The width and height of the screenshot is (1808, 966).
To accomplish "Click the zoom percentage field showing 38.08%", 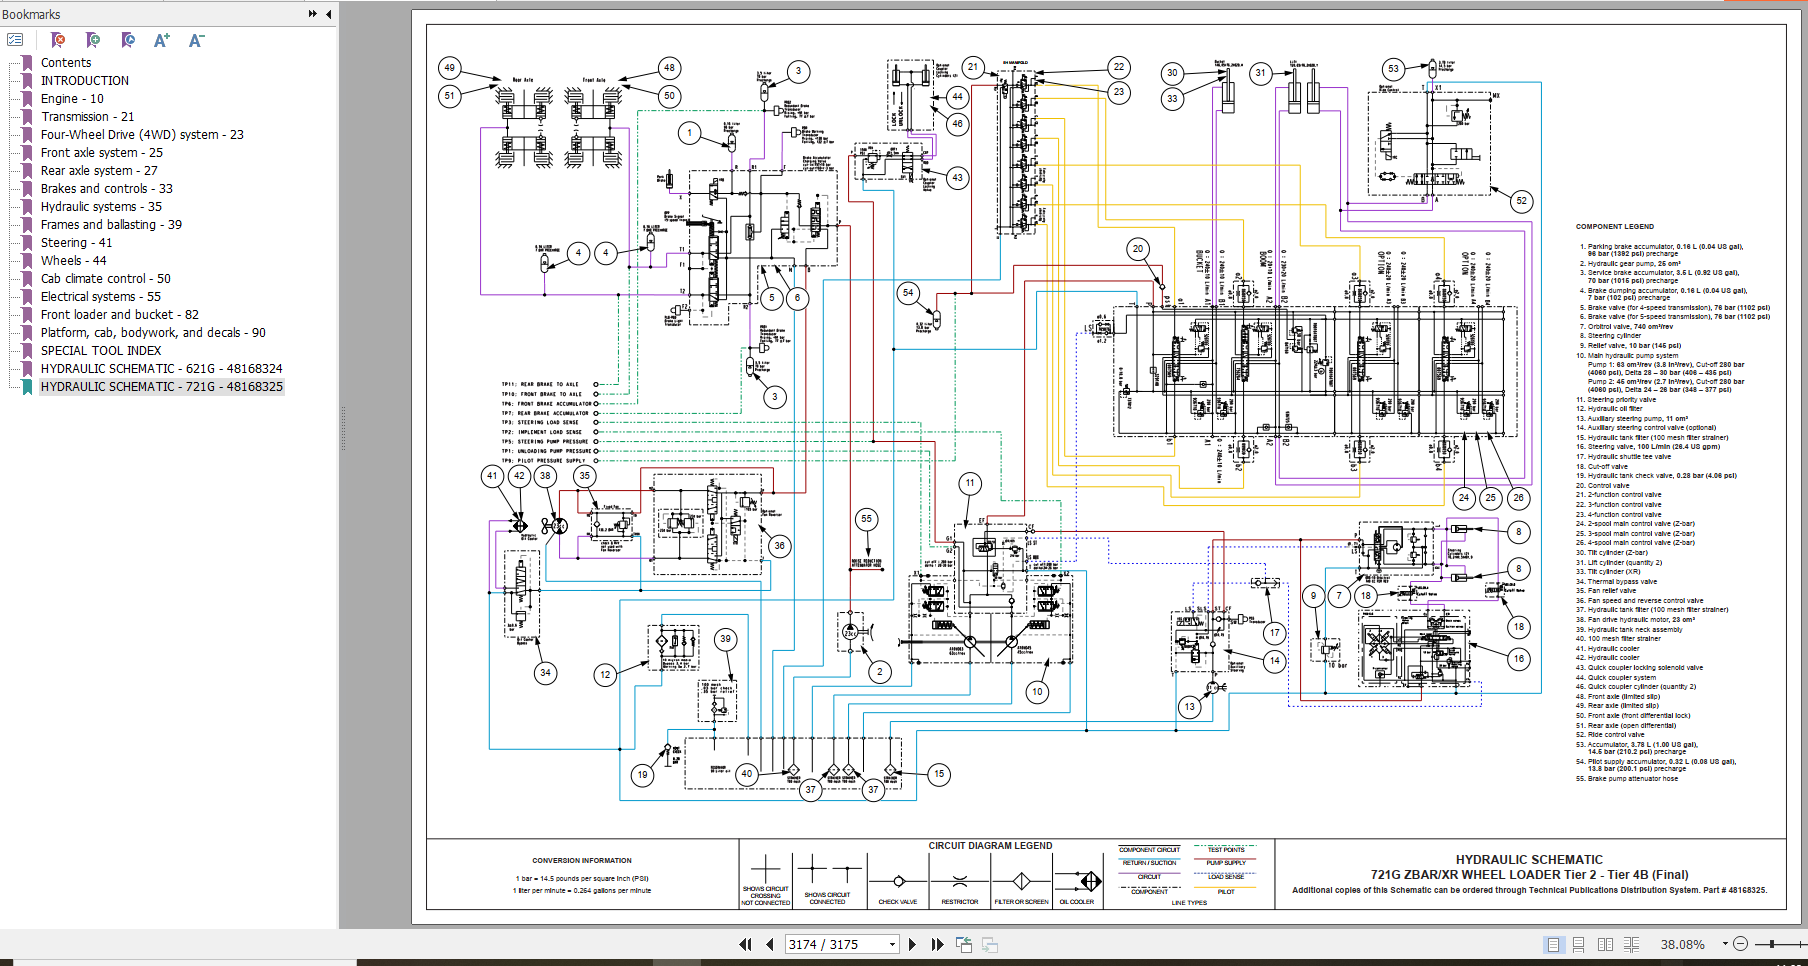I will [1683, 944].
